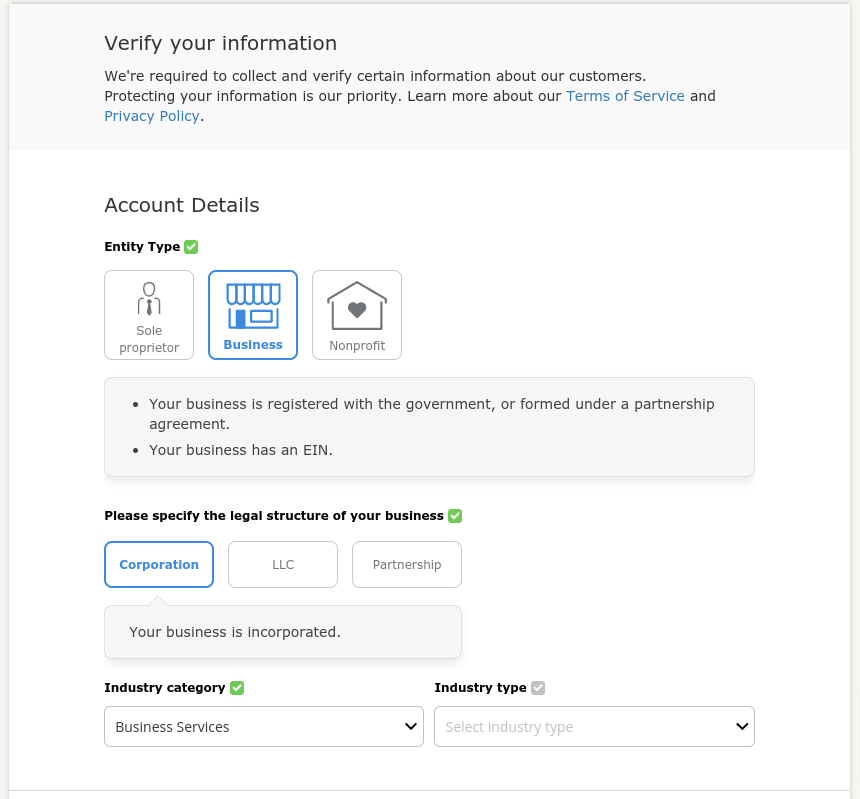Select Partnership as legal structure
860x799 pixels.
pos(407,564)
